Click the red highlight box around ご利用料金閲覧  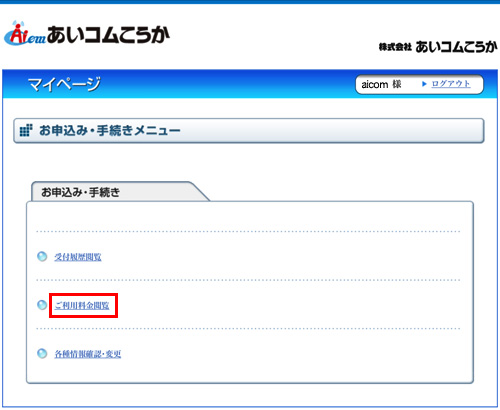(83, 305)
